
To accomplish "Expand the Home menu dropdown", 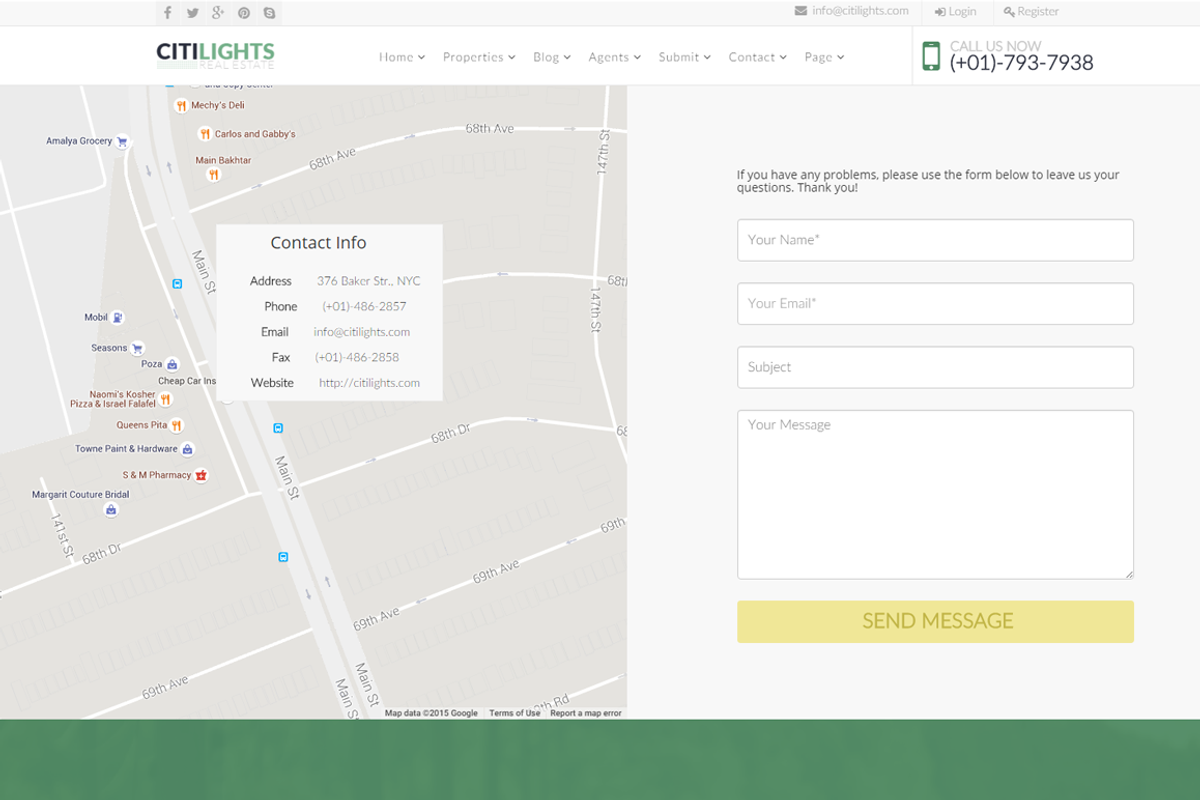I will [x=402, y=57].
